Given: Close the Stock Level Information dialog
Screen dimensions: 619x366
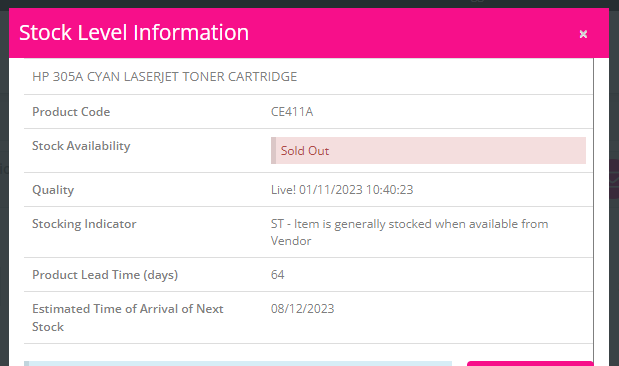Looking at the screenshot, I should click(x=583, y=34).
